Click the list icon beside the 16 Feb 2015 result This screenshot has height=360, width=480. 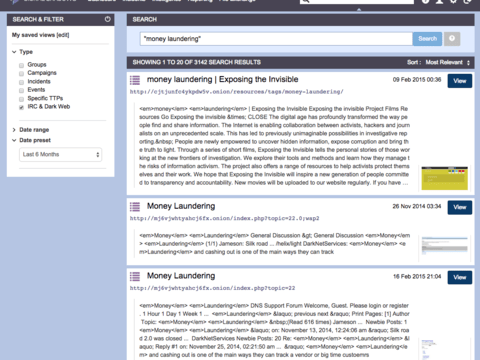pos(135,276)
